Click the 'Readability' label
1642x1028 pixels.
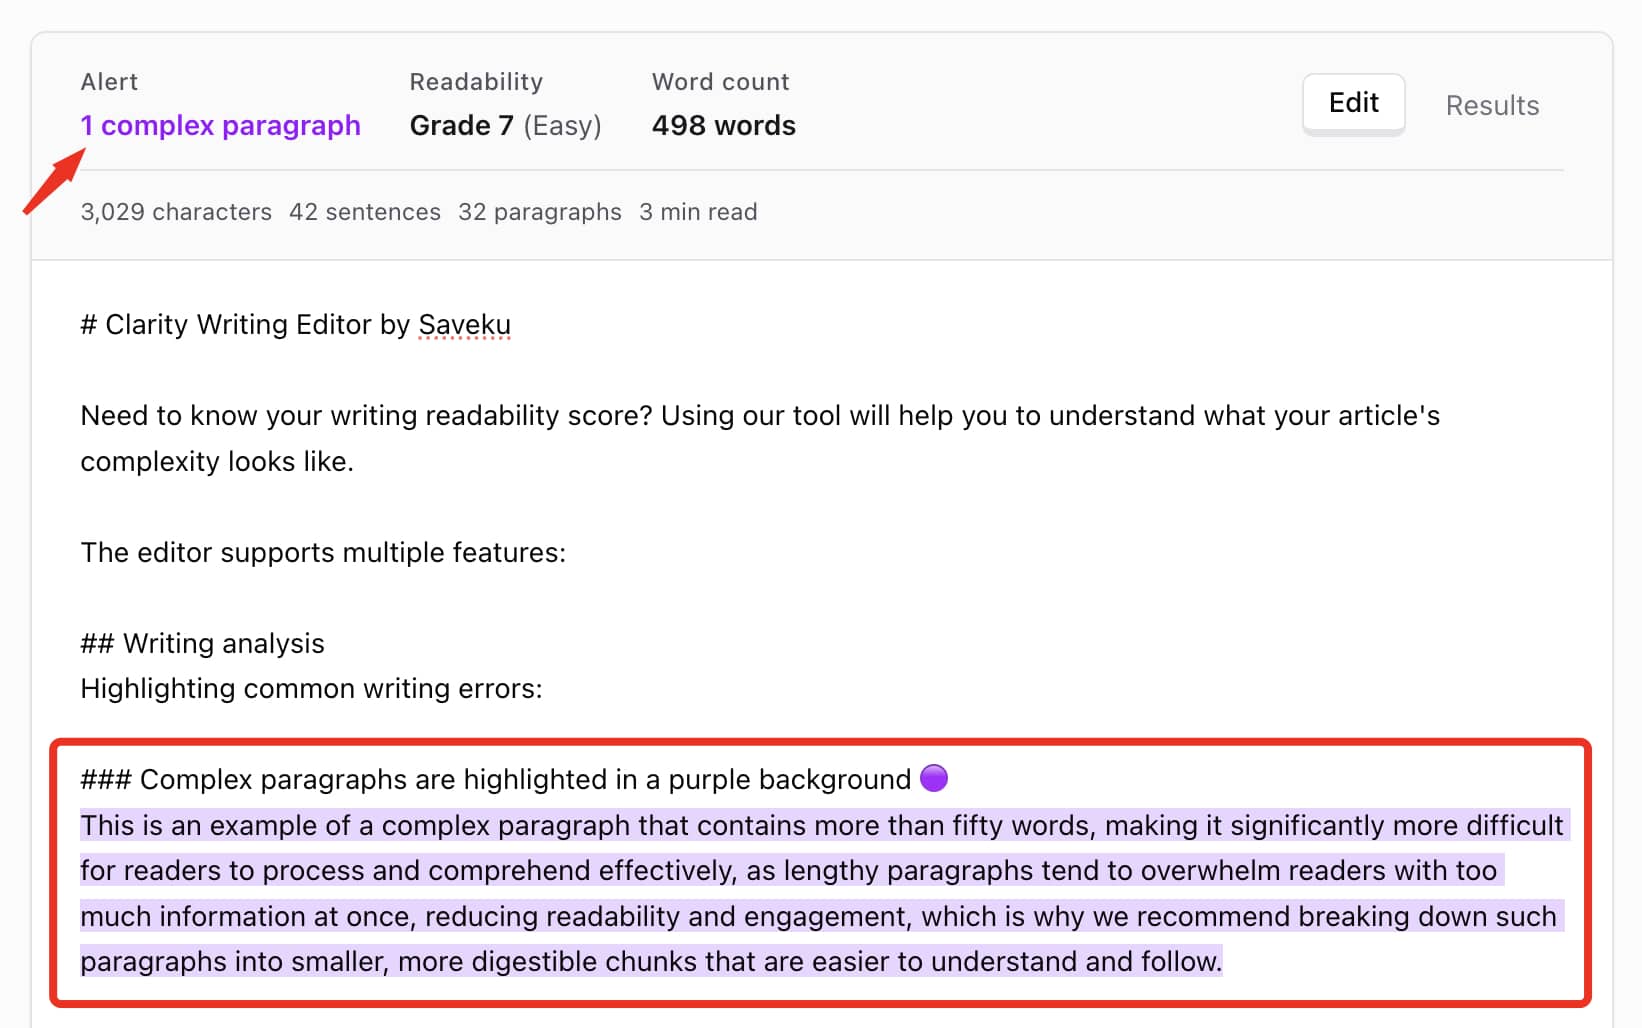click(x=476, y=82)
